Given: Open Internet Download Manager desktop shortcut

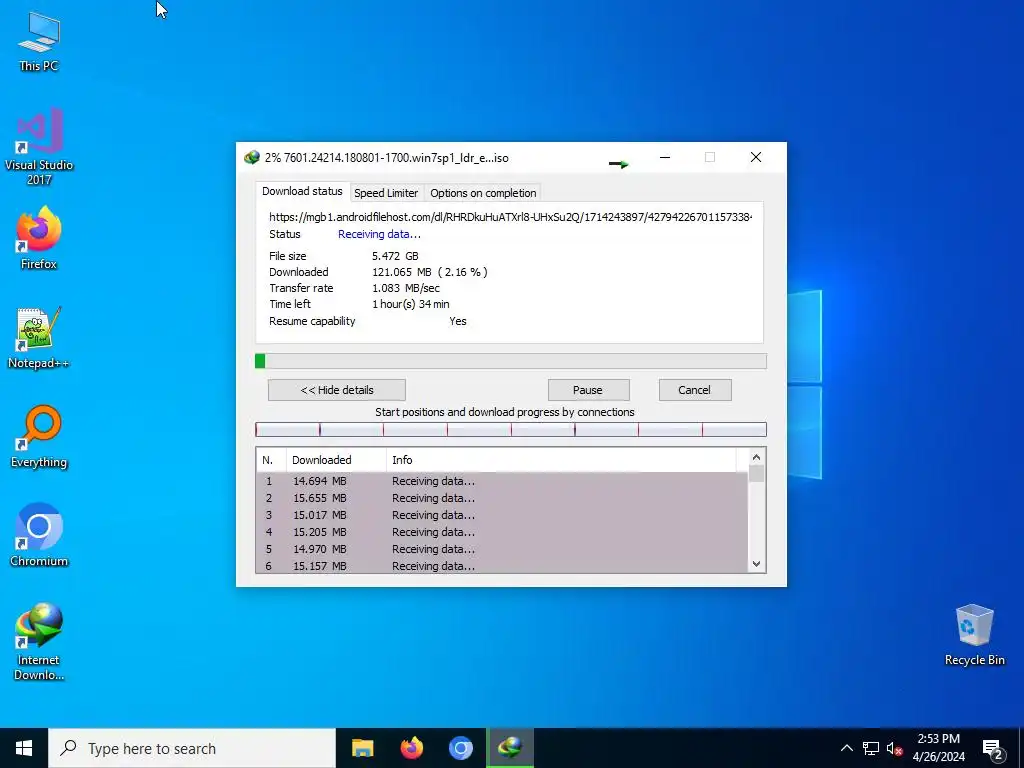Looking at the screenshot, I should pyautogui.click(x=39, y=641).
